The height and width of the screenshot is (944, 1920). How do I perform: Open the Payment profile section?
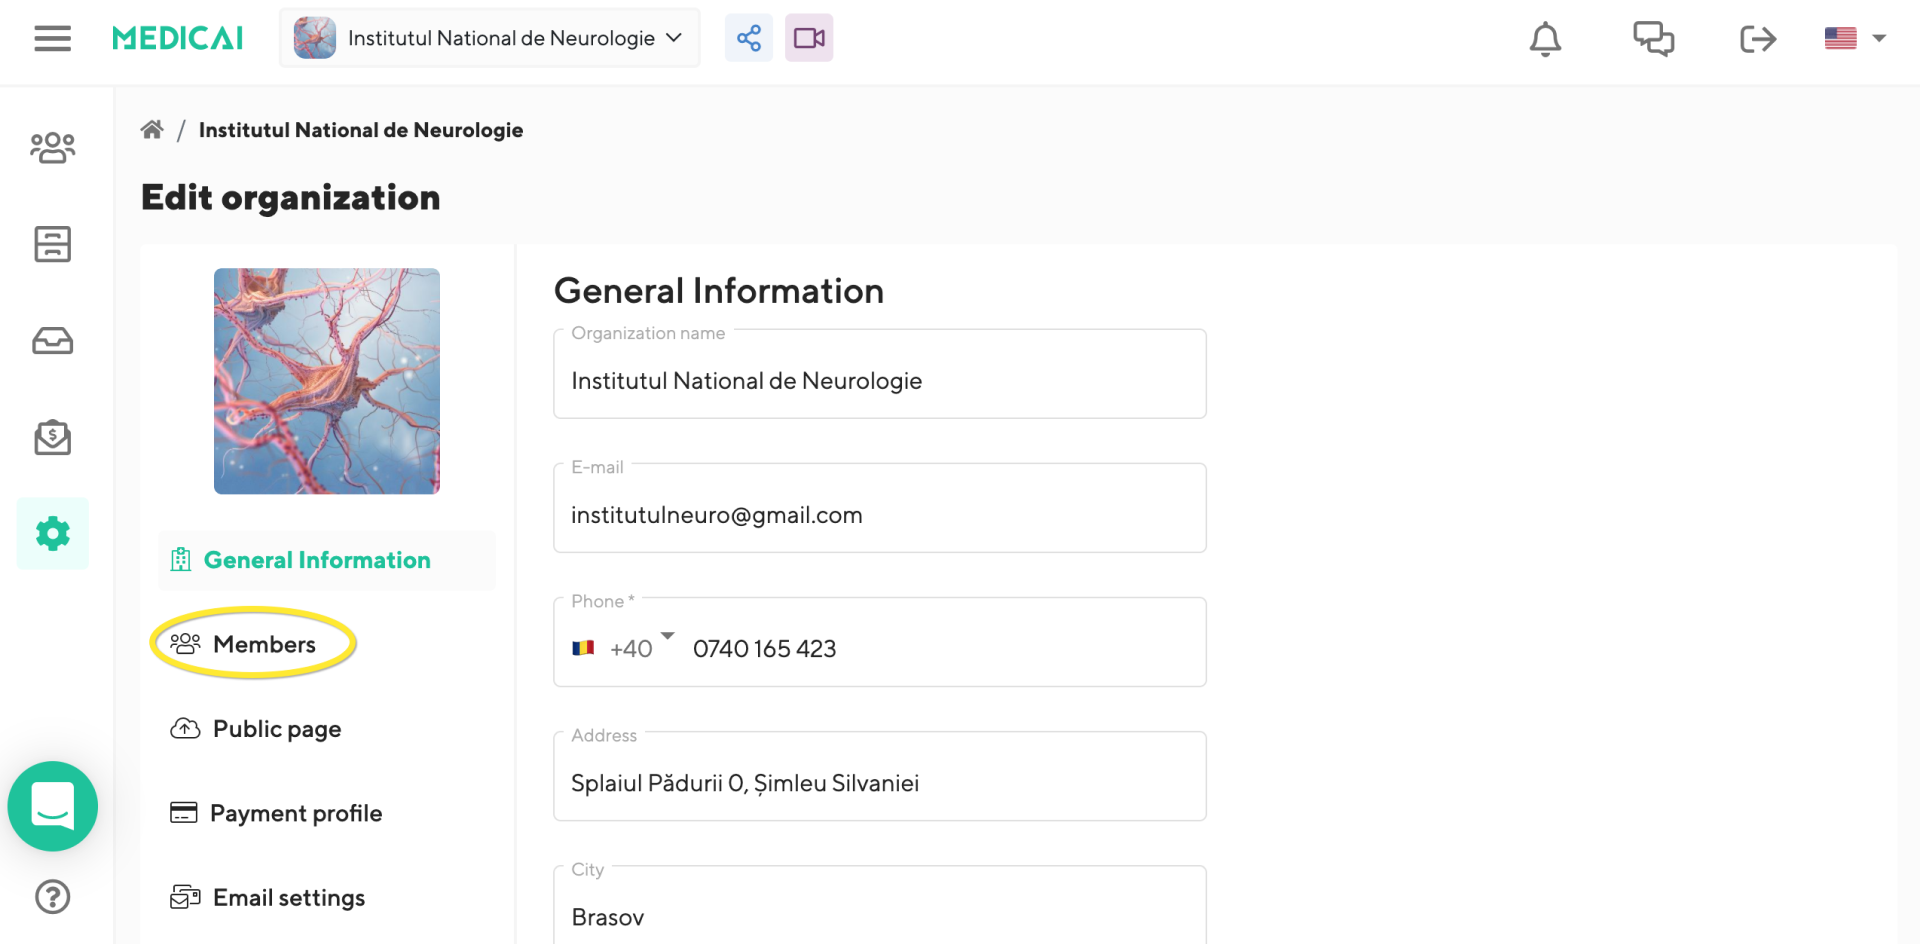coord(295,813)
